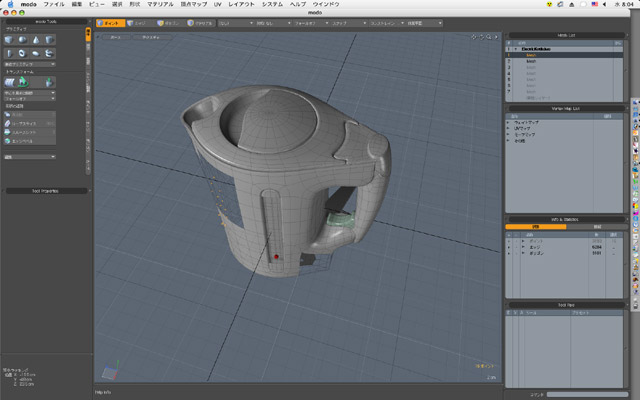The height and width of the screenshot is (400, 640).
Task: Select the Sphere primitive tool
Action: [22, 40]
